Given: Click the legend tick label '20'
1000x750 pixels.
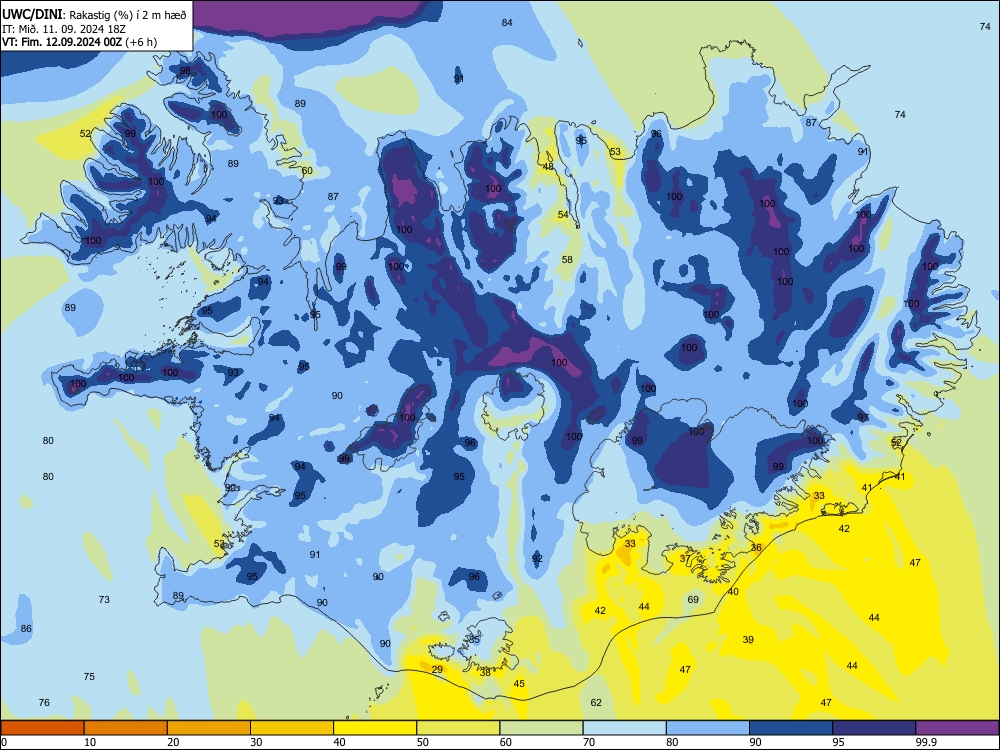Looking at the screenshot, I should pos(173,742).
